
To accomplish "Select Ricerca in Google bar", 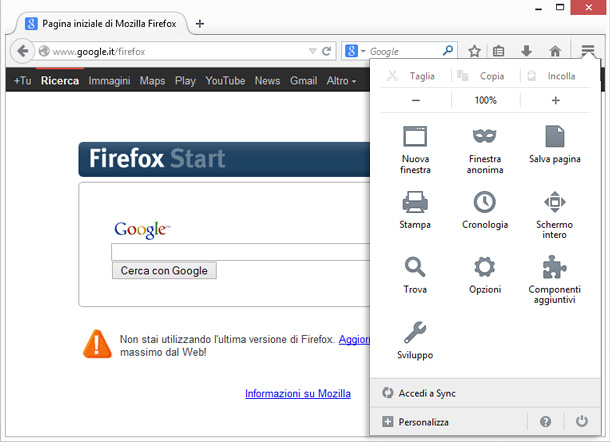I will tap(60, 81).
